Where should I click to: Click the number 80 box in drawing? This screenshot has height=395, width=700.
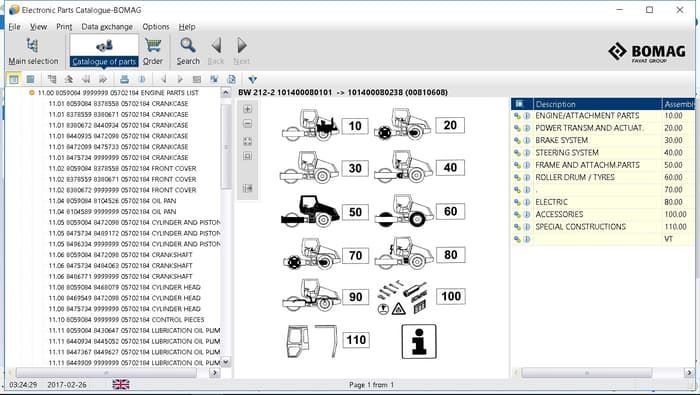click(450, 255)
